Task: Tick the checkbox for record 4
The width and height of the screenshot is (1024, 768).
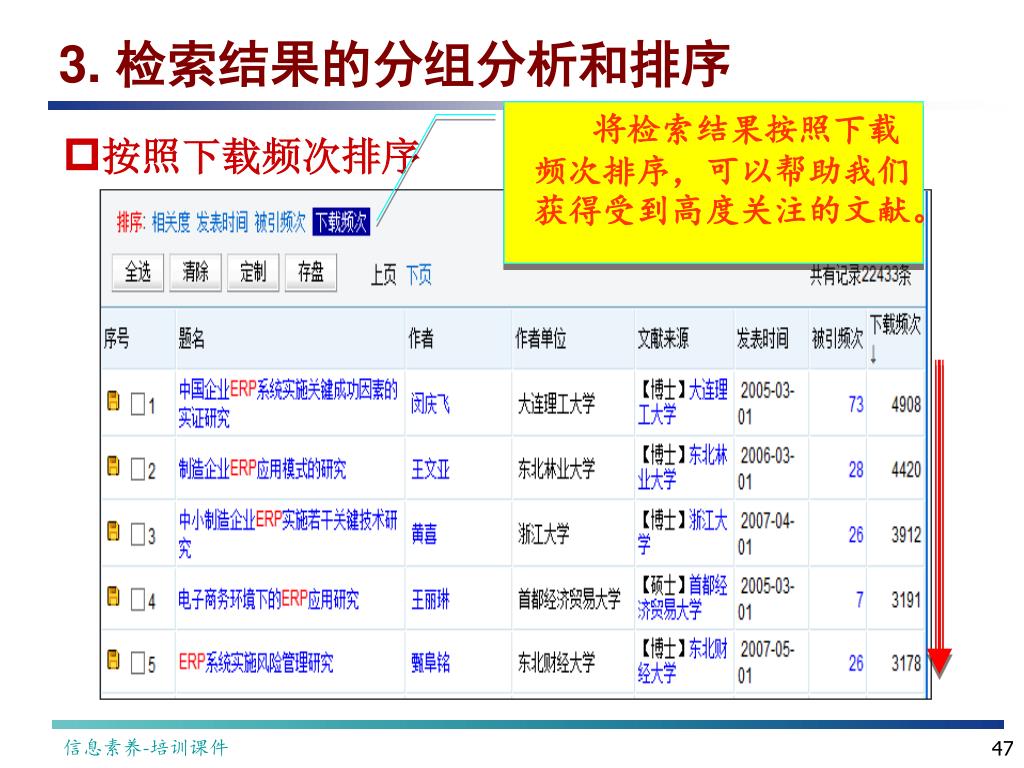Action: [x=138, y=599]
